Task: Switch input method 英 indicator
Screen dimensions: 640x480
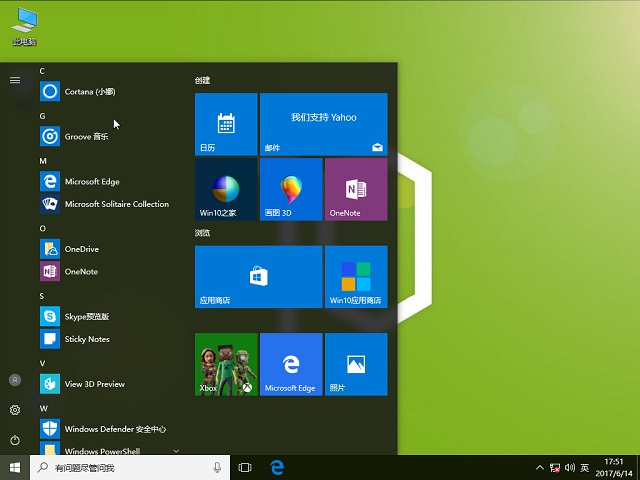Action: click(585, 468)
